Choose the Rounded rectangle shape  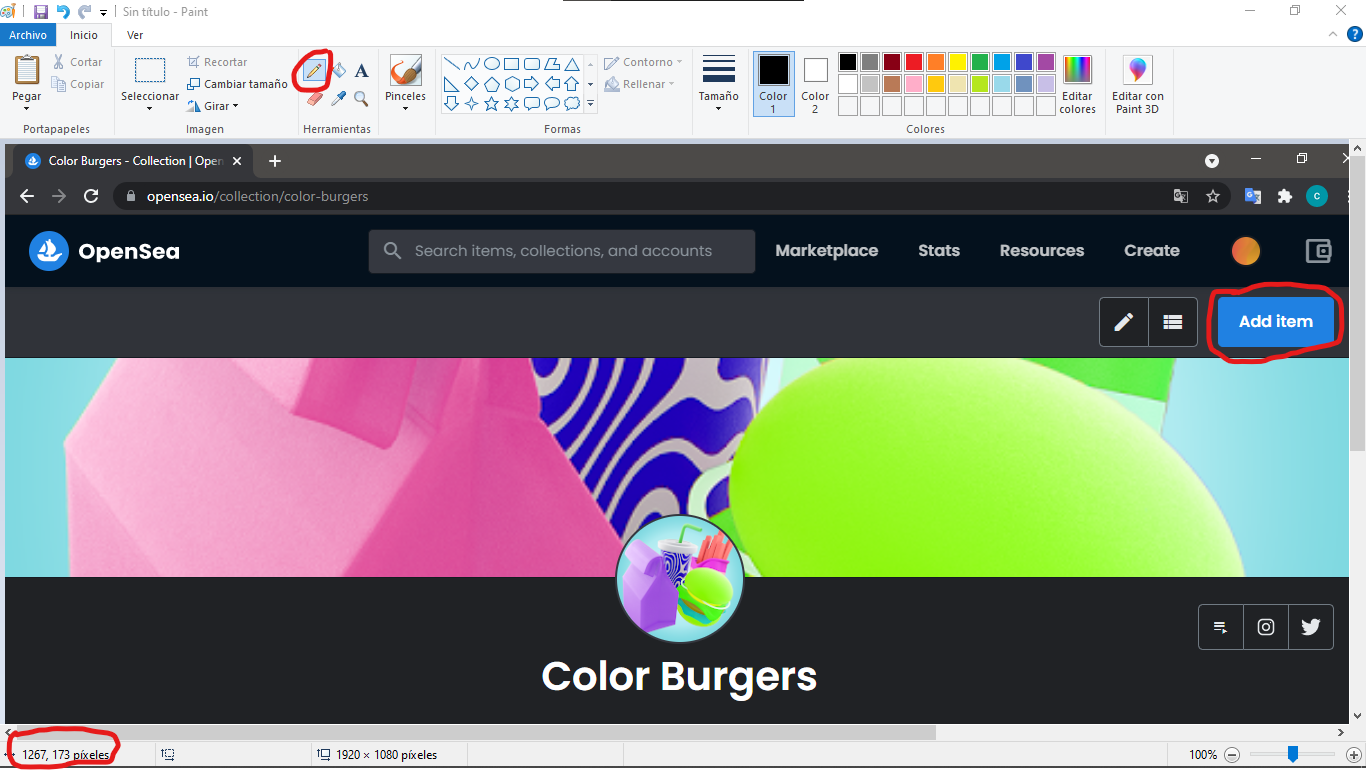coord(531,64)
